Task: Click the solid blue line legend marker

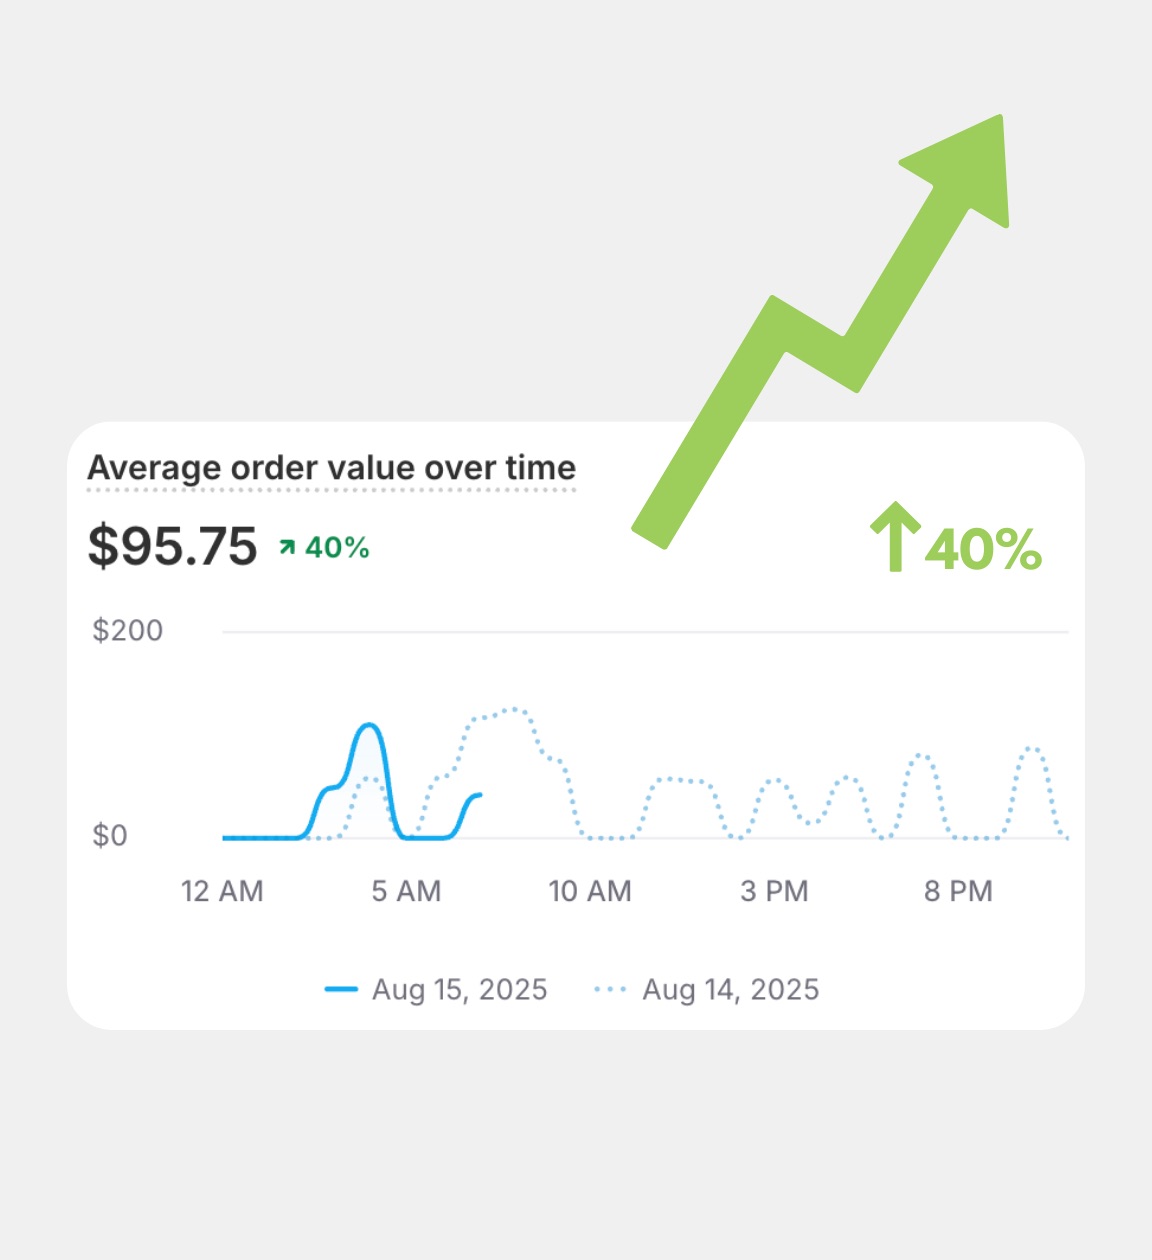Action: tap(341, 989)
